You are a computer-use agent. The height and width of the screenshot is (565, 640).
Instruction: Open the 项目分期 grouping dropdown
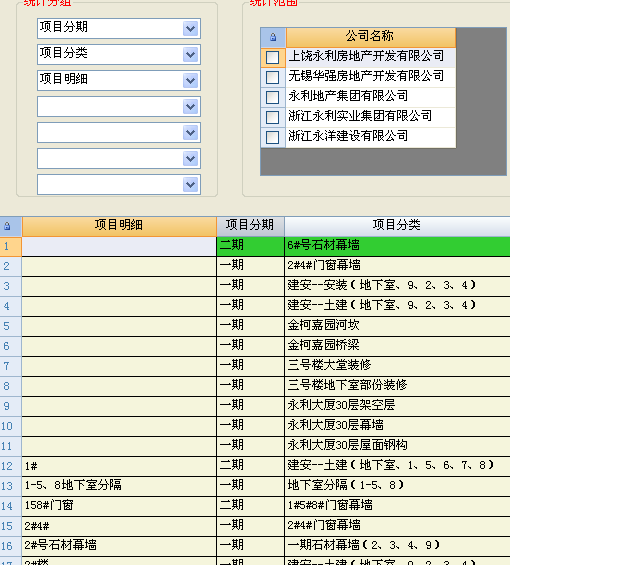191,29
